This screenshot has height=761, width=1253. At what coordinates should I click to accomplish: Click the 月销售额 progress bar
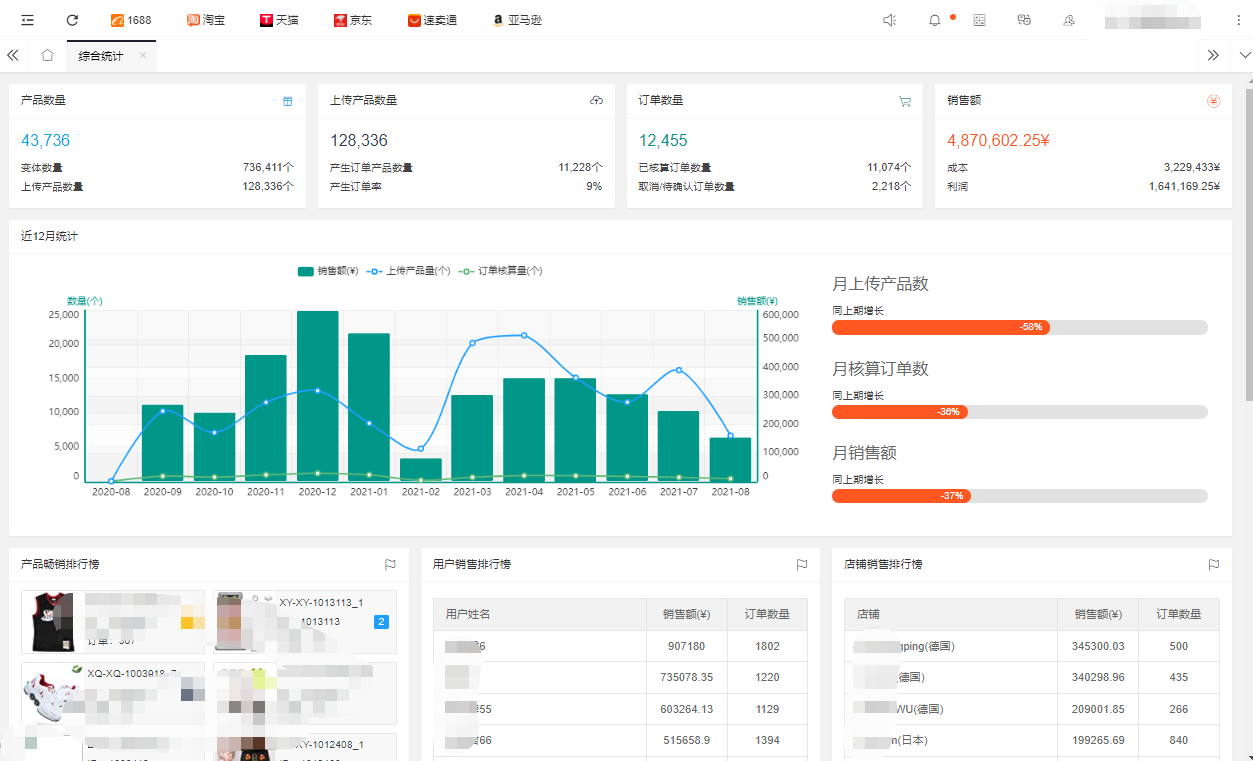click(x=1019, y=496)
